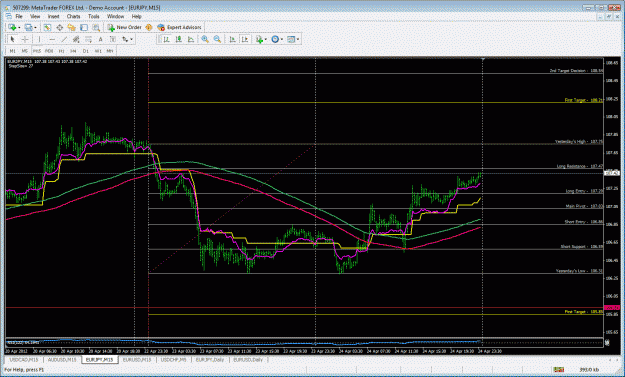Viewport: 625px width, 377px height.
Task: Open the Help menu
Action: tap(136, 16)
